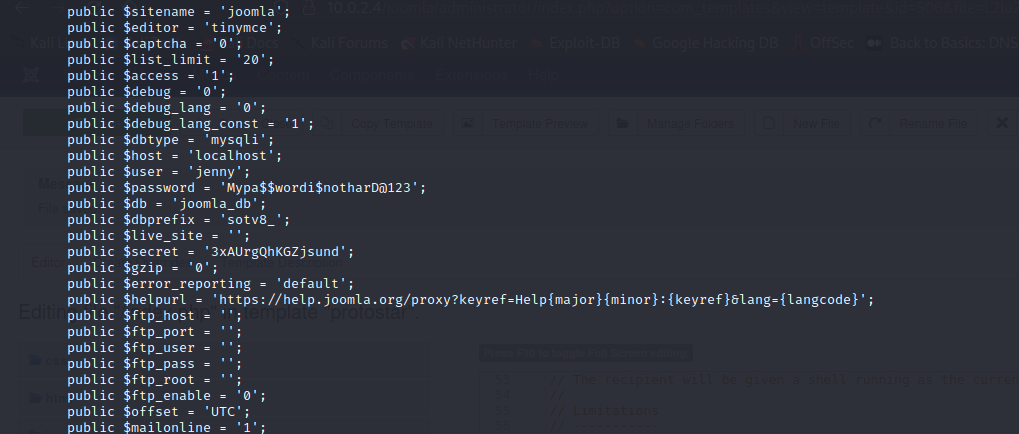Open the Kali Forums bookmark
Image resolution: width=1019 pixels, height=434 pixels.
349,44
